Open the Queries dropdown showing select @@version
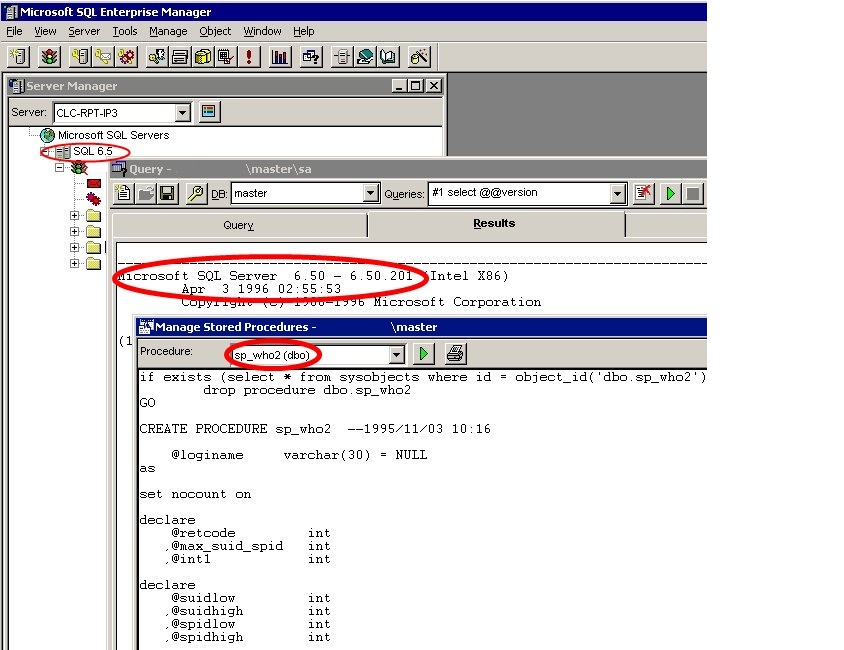Viewport: 844px width, 650px height. click(x=618, y=193)
